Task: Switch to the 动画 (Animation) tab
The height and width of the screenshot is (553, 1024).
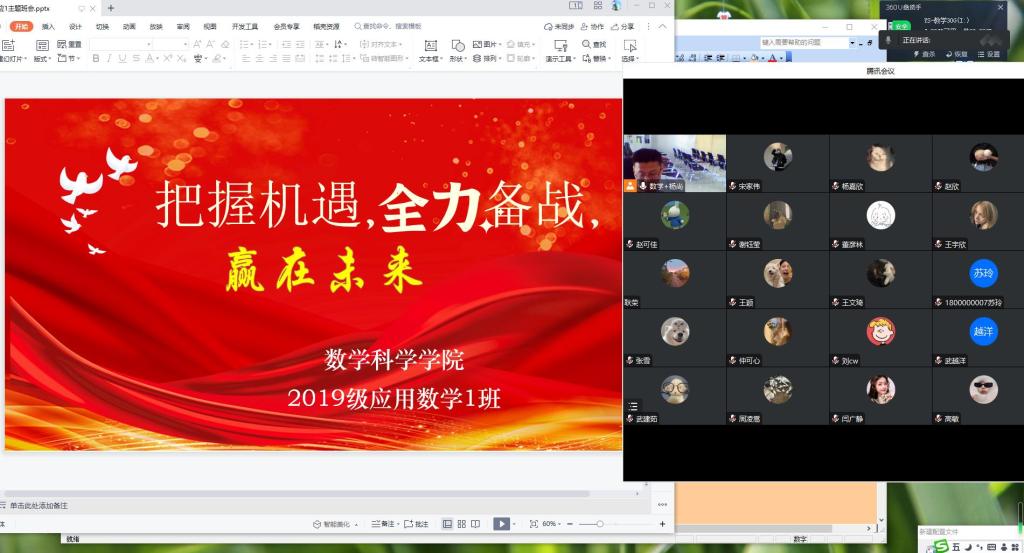Action: pyautogui.click(x=129, y=27)
